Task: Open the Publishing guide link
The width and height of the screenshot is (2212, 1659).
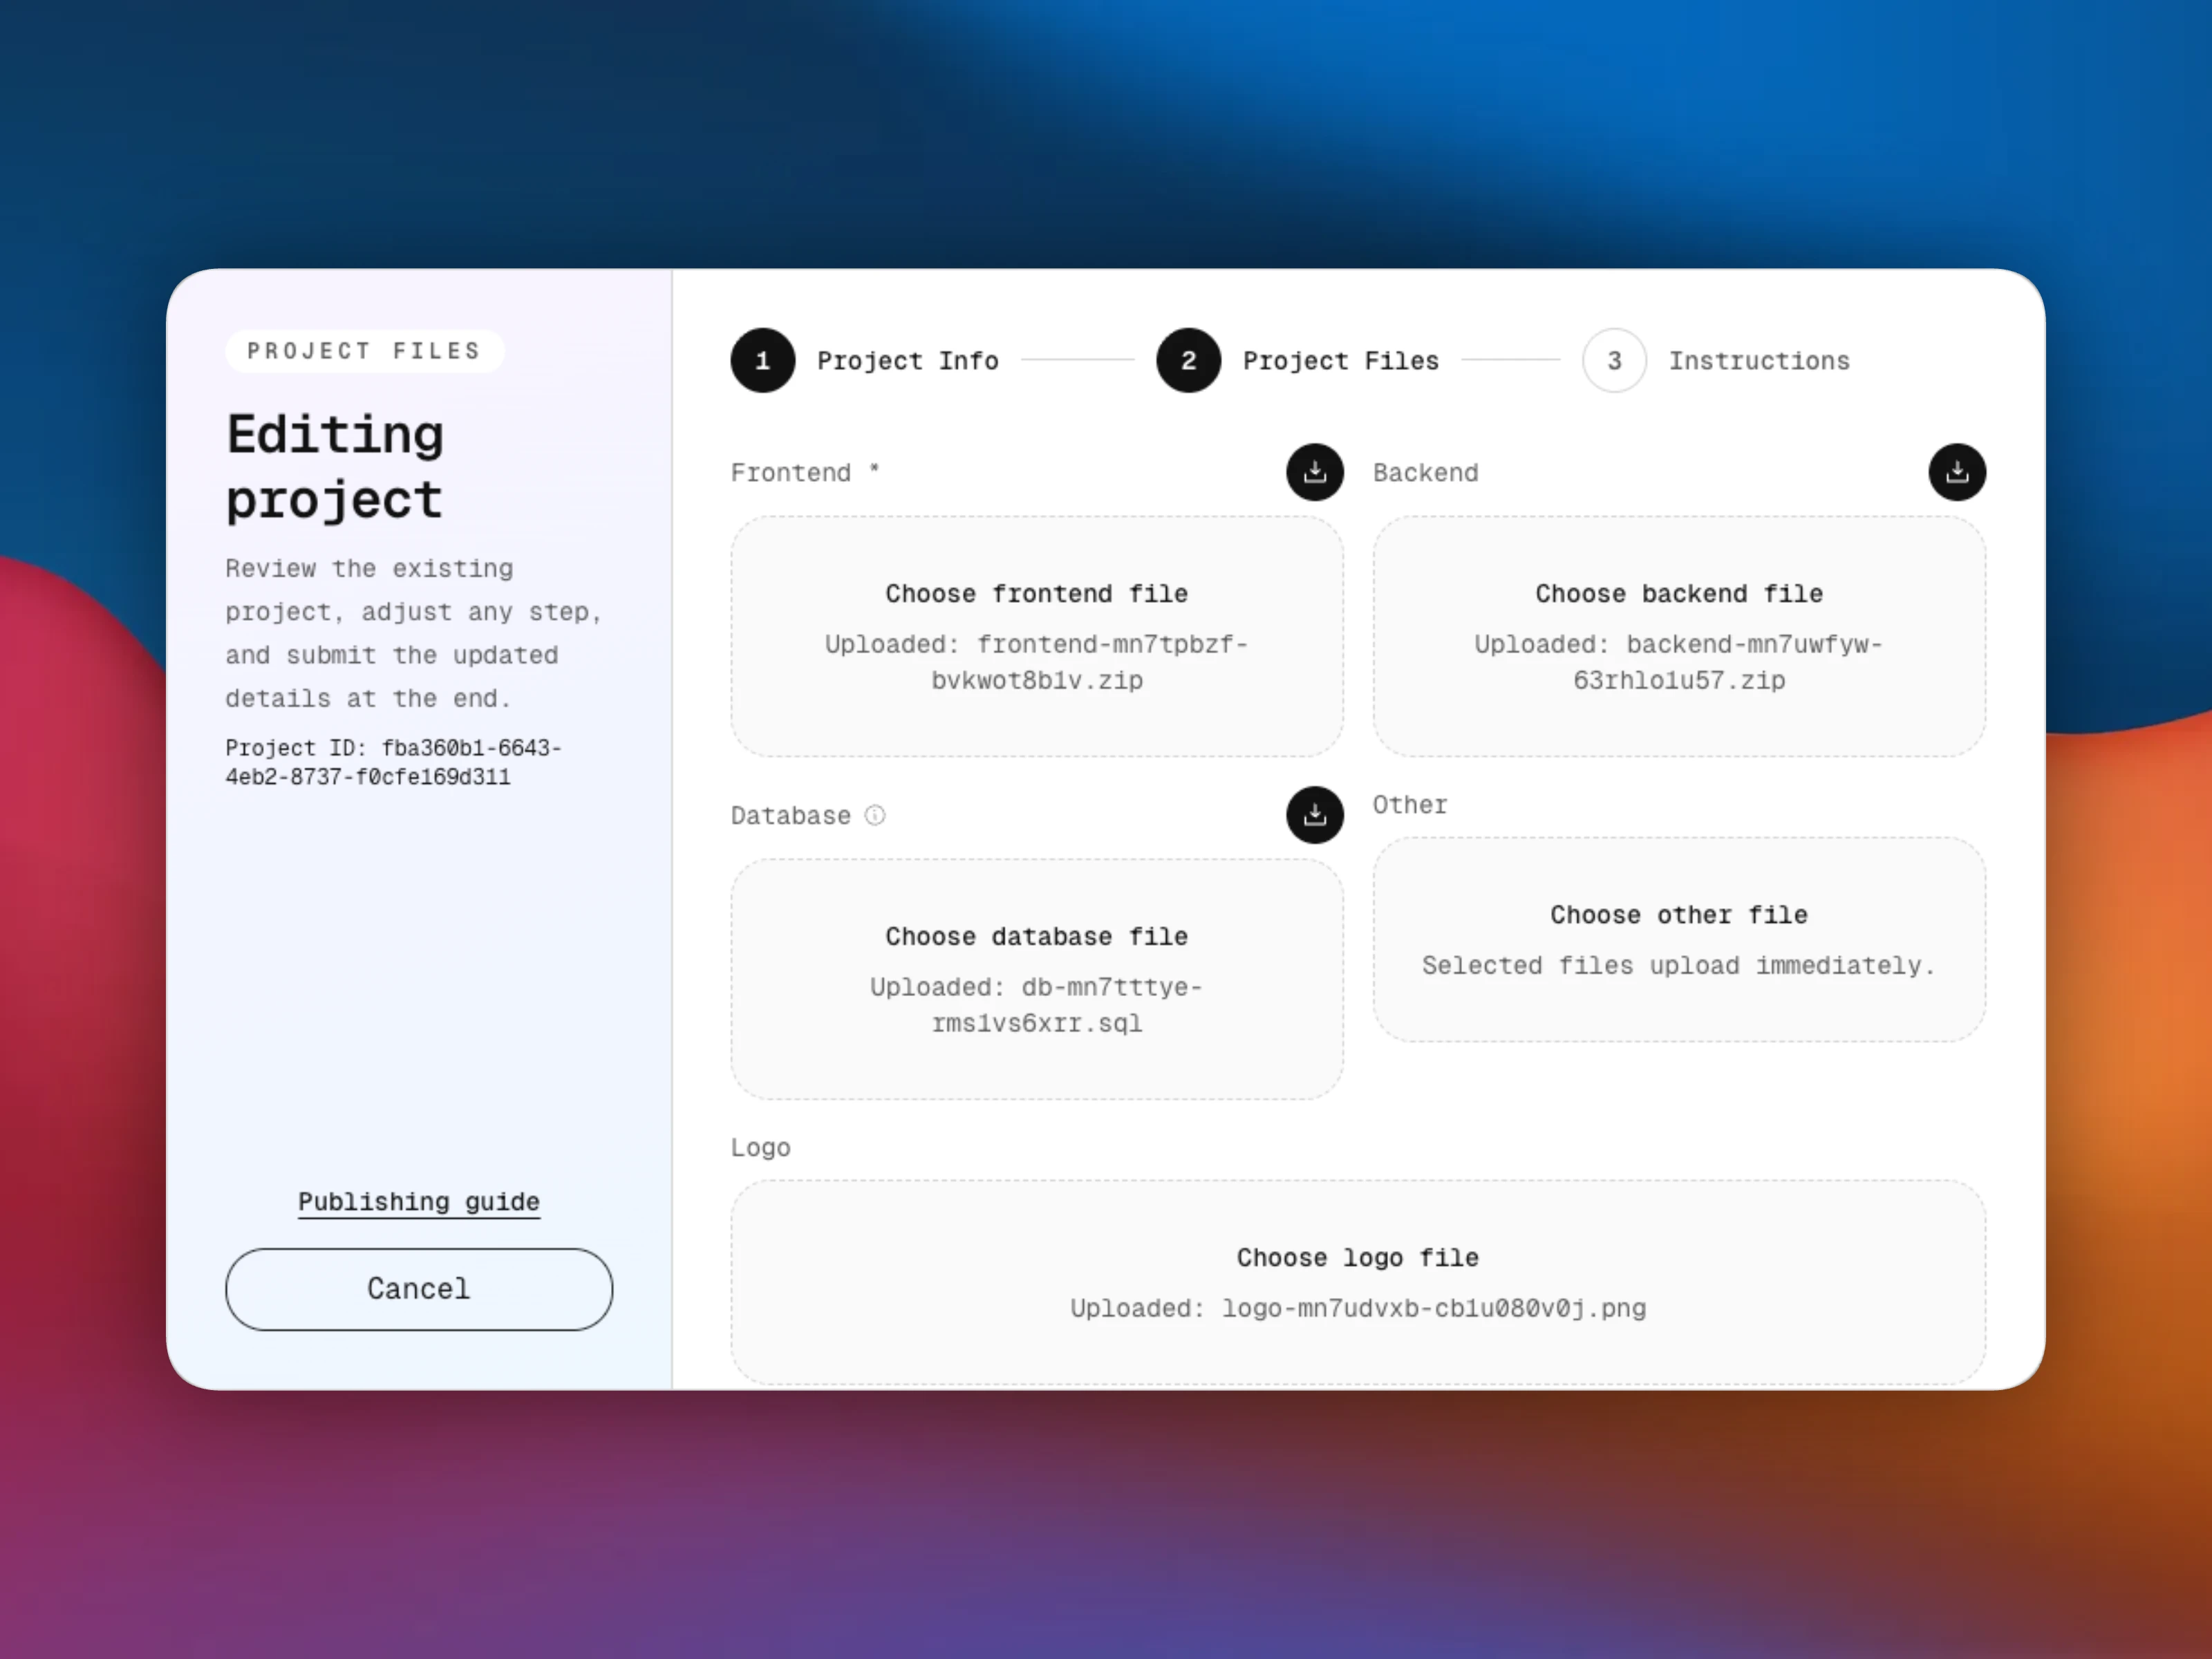Action: (418, 1201)
